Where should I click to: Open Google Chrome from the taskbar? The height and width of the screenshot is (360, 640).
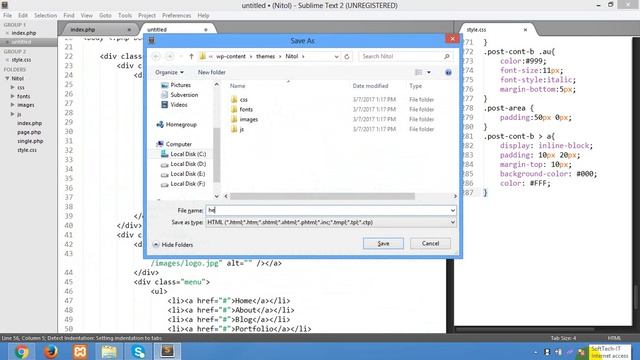[22, 351]
